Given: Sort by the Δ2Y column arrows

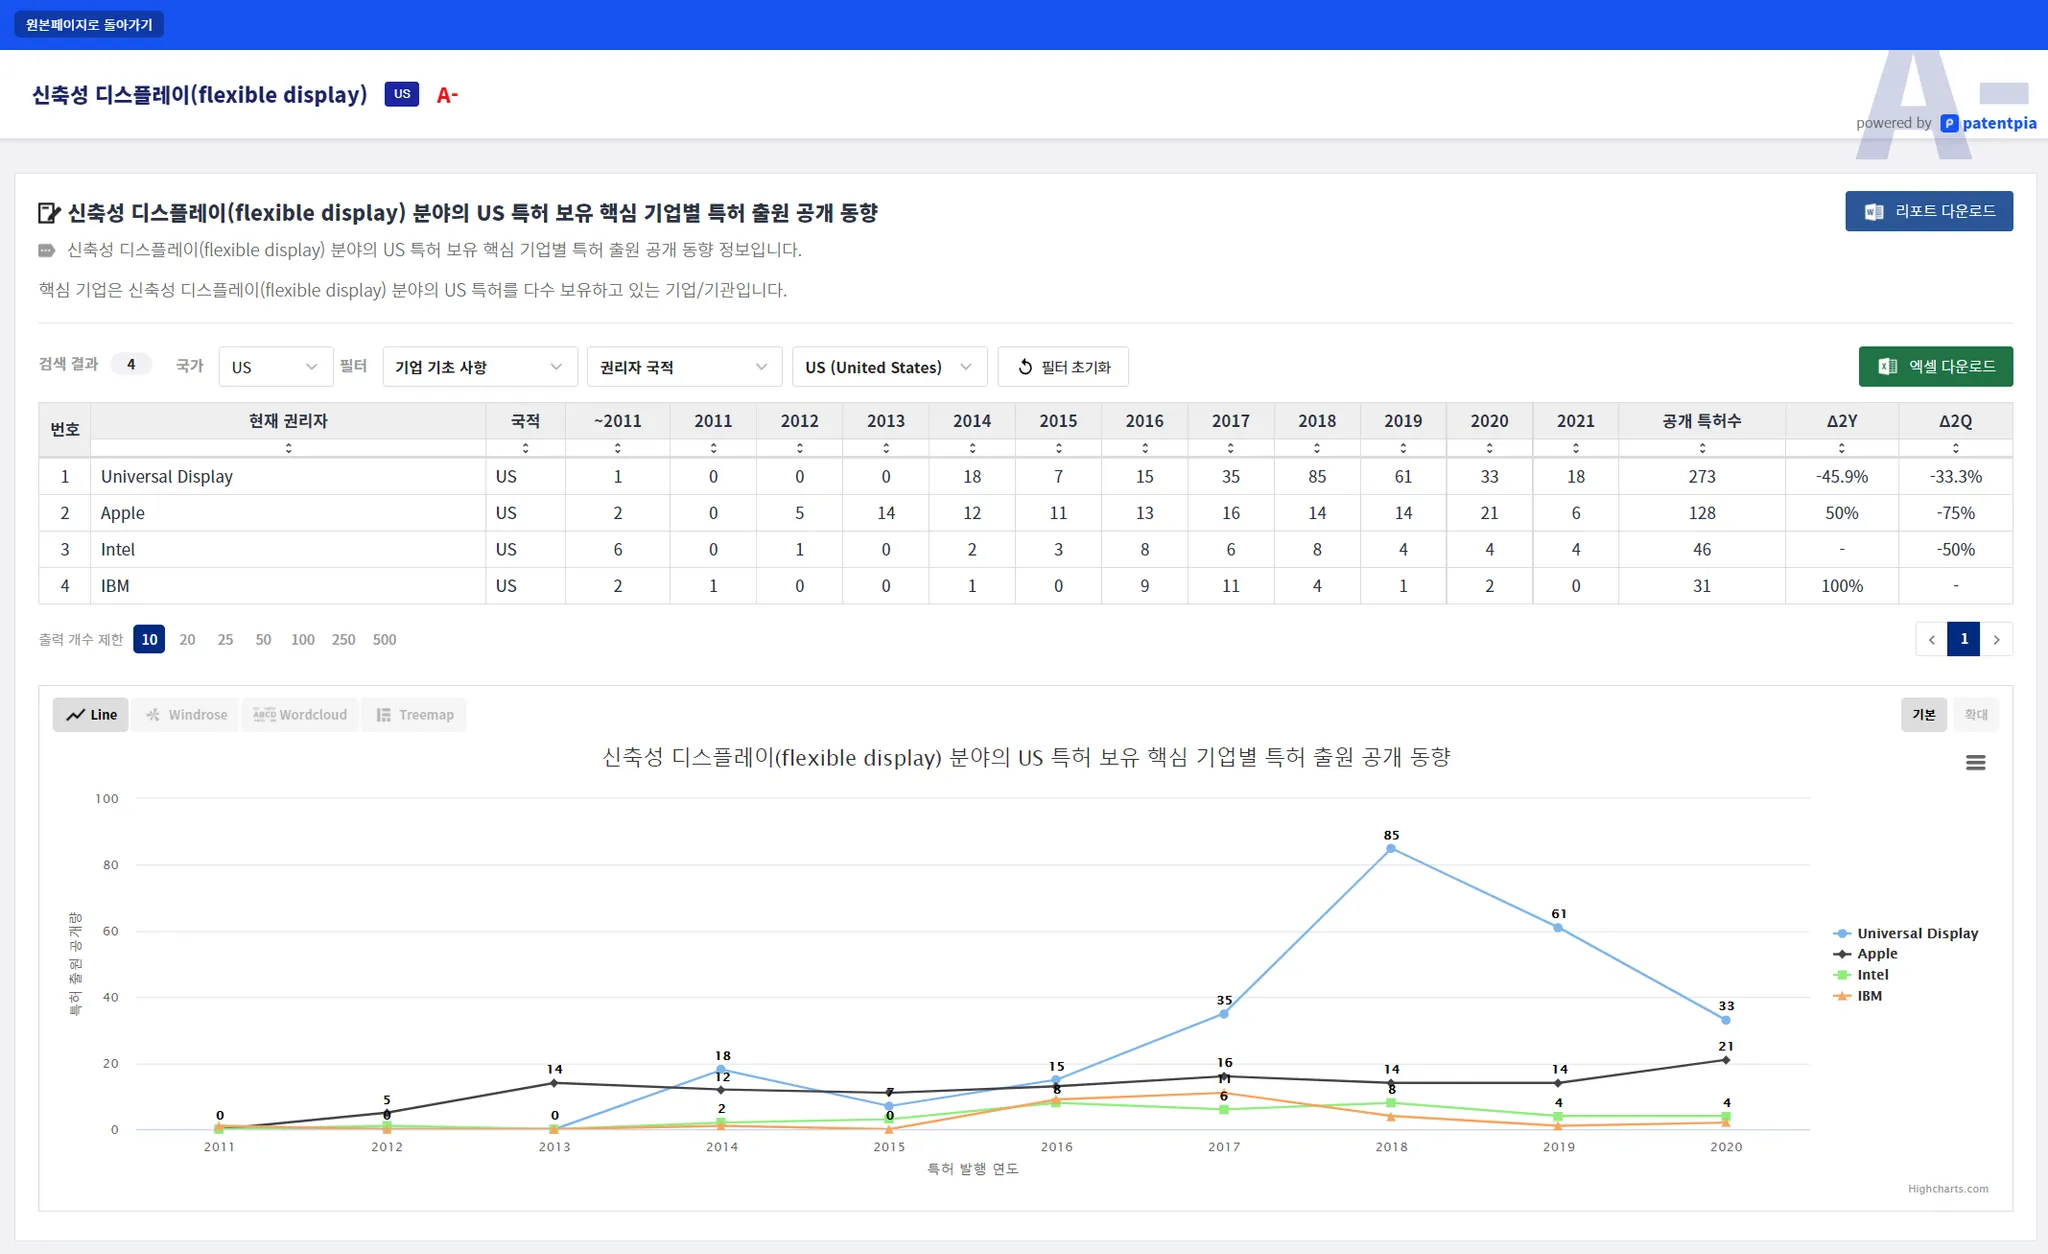Looking at the screenshot, I should point(1841,448).
